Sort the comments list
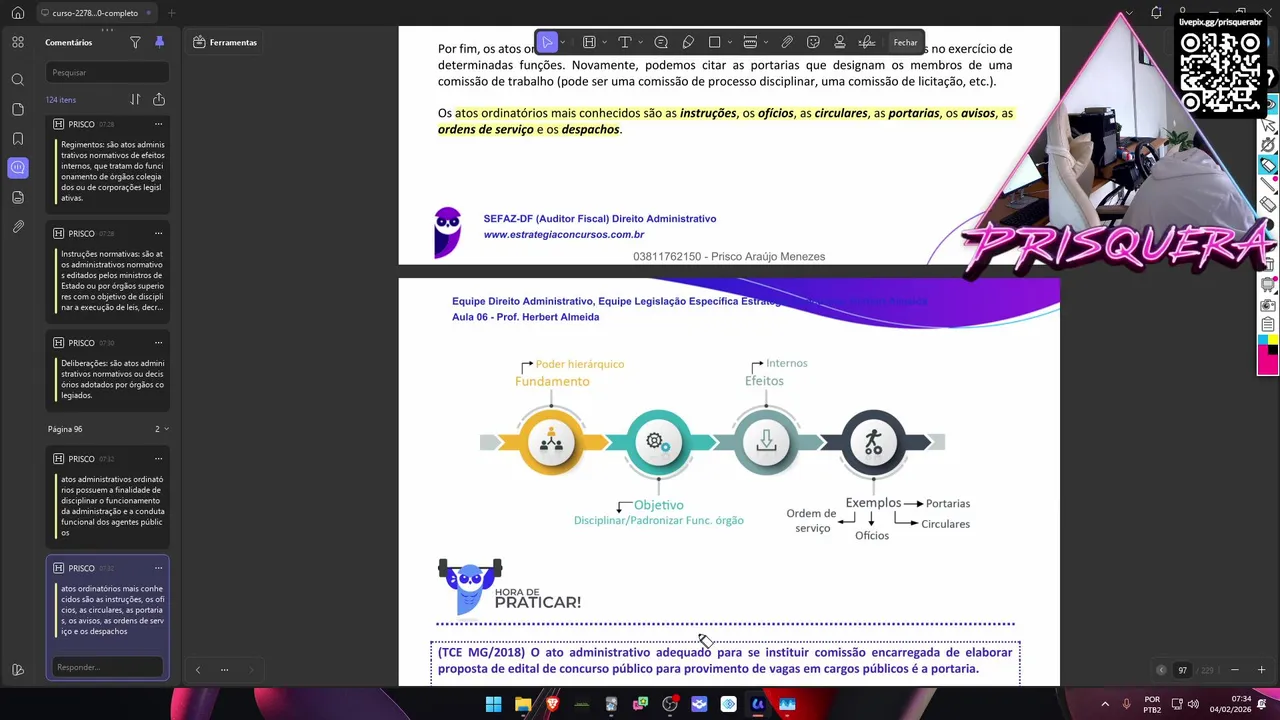Screen dimensions: 1280x720 point(135,99)
